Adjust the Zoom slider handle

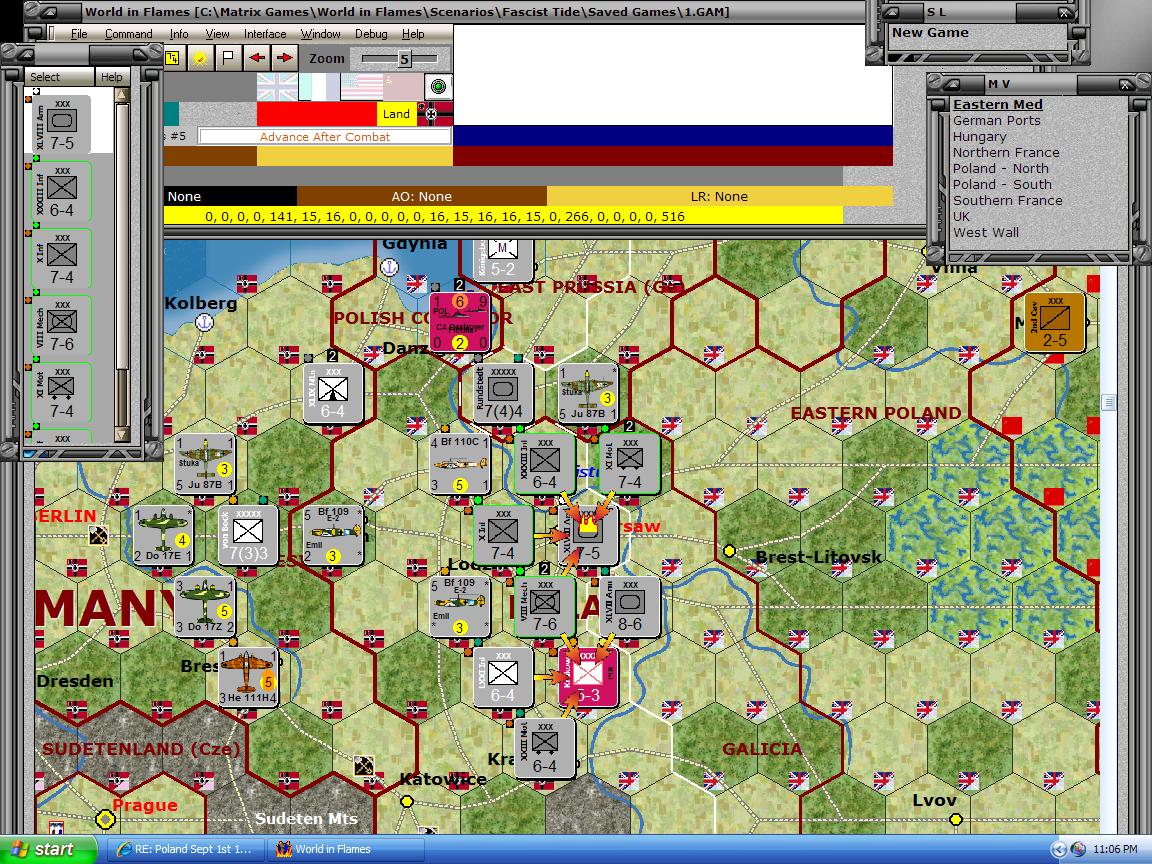(x=404, y=59)
